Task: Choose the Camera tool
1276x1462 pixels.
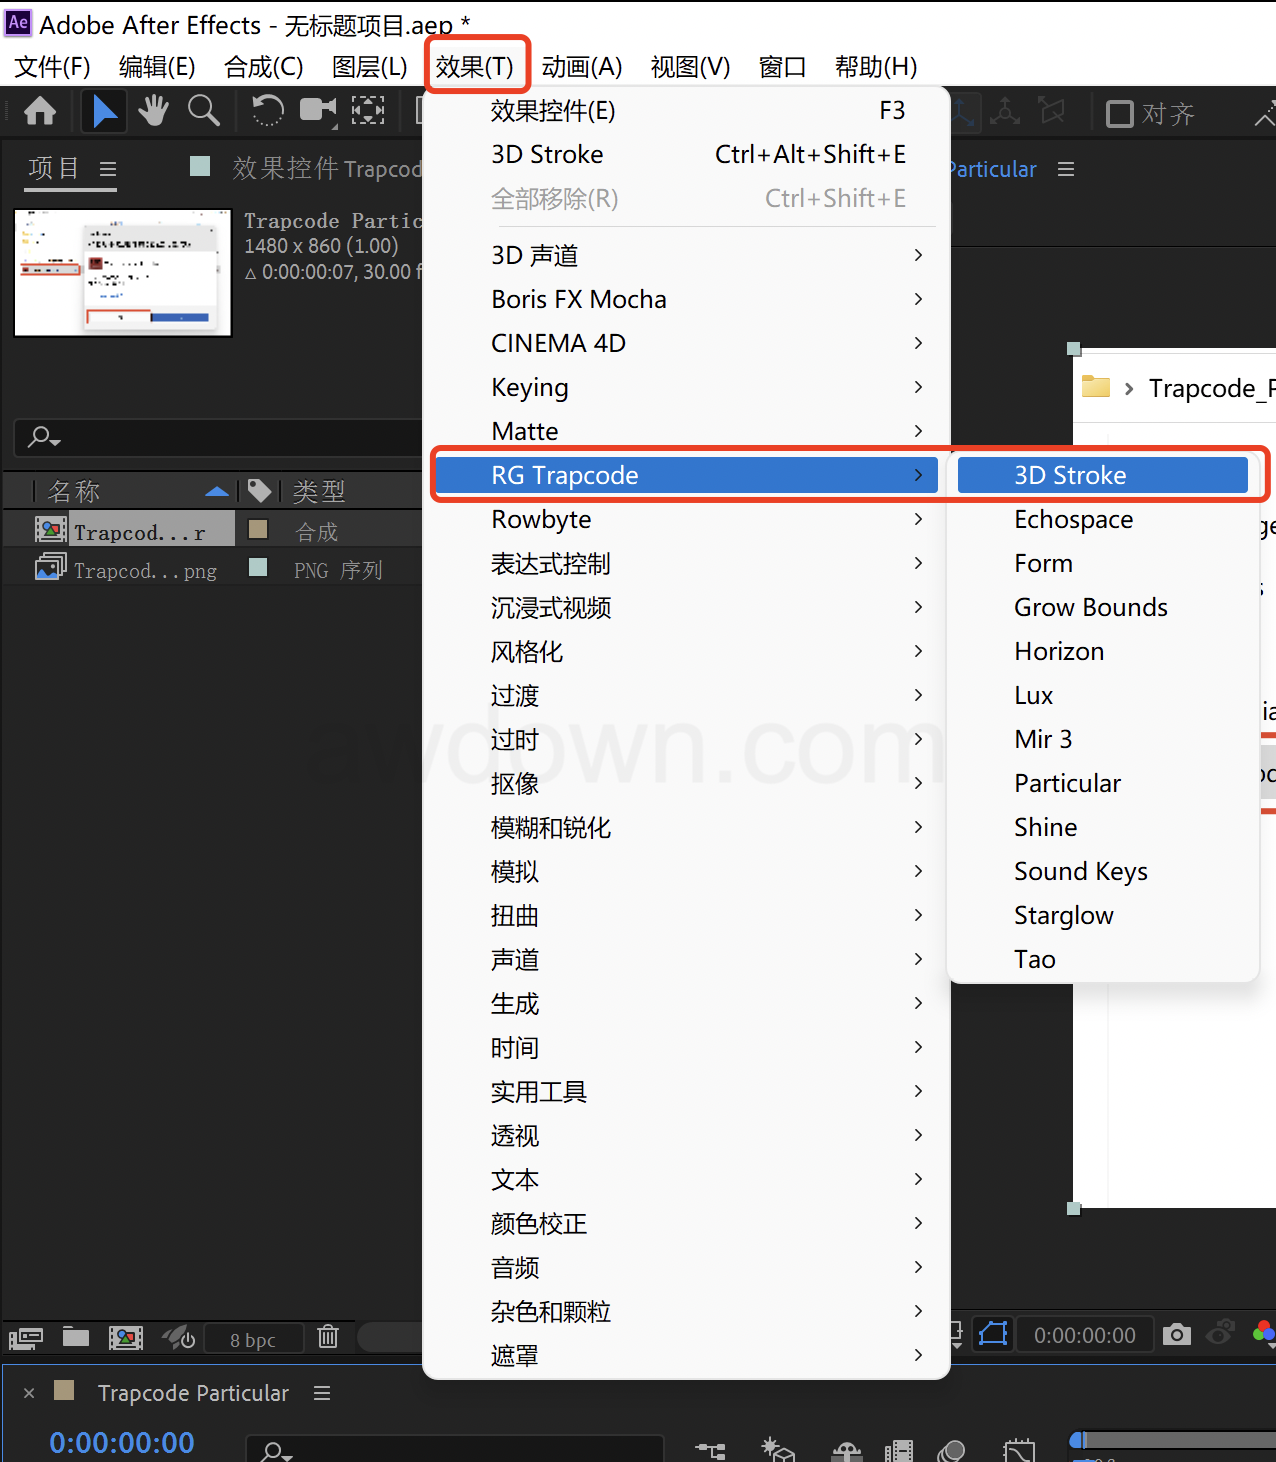Action: point(318,111)
